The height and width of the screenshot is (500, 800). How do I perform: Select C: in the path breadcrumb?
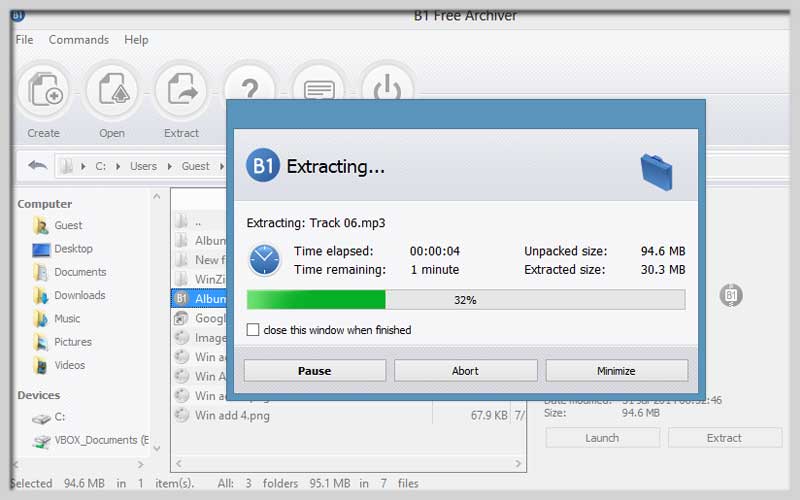pos(101,166)
